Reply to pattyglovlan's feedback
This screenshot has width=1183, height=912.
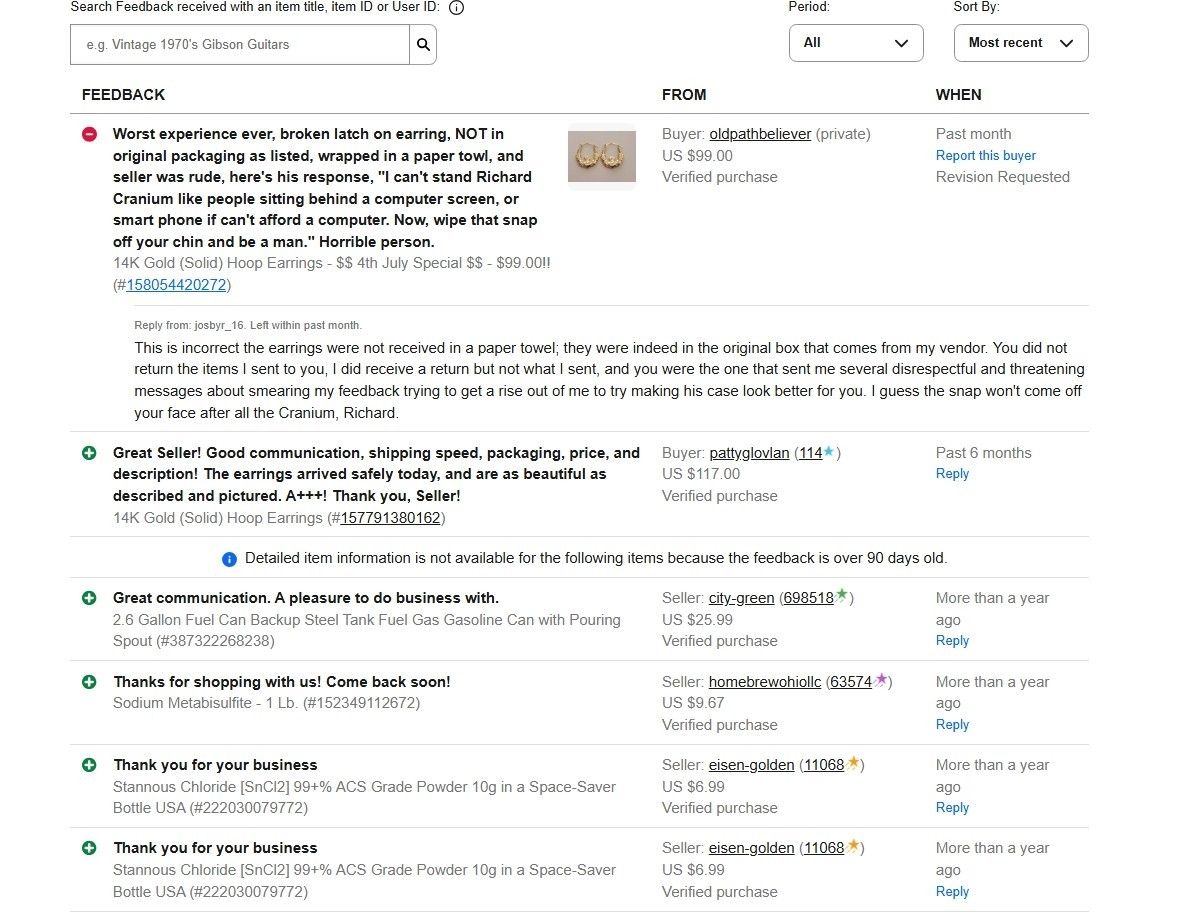(952, 474)
